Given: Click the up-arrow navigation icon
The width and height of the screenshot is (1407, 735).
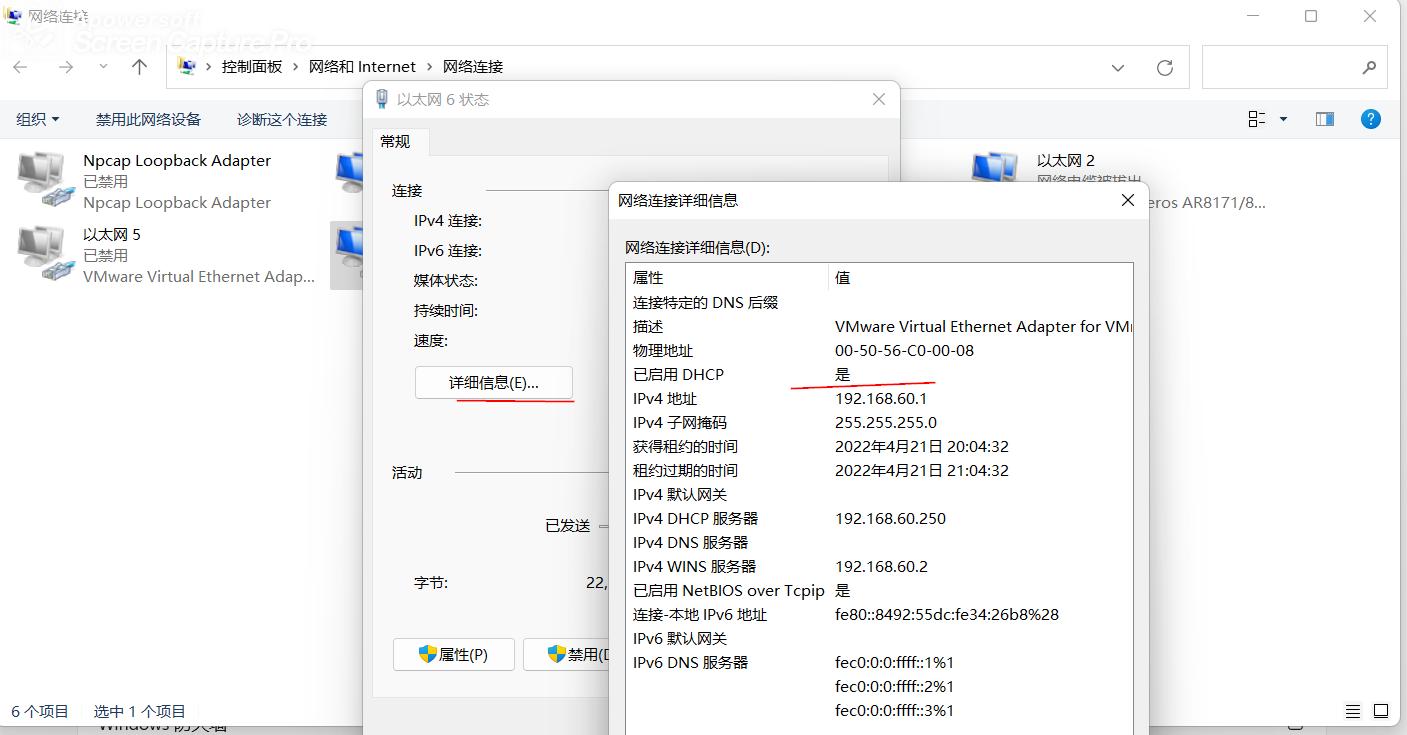Looking at the screenshot, I should [139, 67].
